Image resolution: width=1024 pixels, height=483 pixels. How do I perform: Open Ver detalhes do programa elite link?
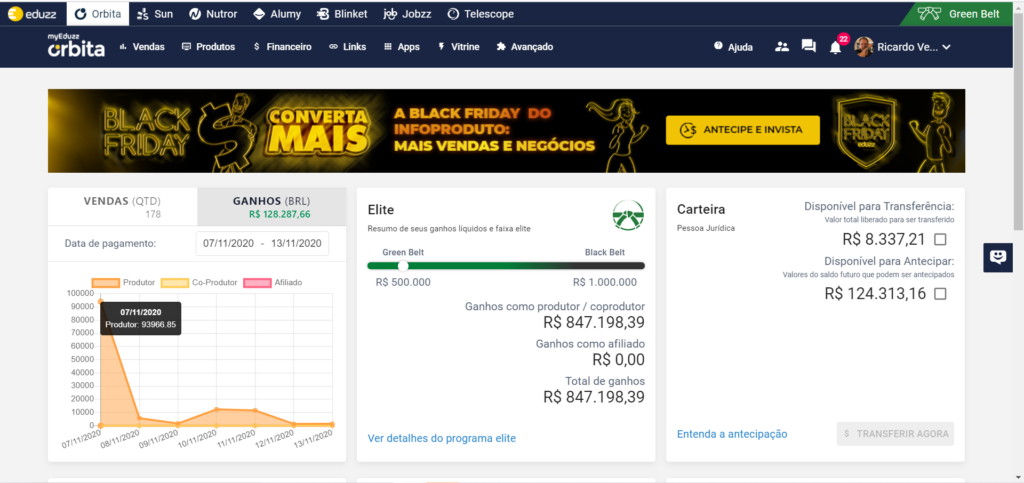pyautogui.click(x=441, y=438)
